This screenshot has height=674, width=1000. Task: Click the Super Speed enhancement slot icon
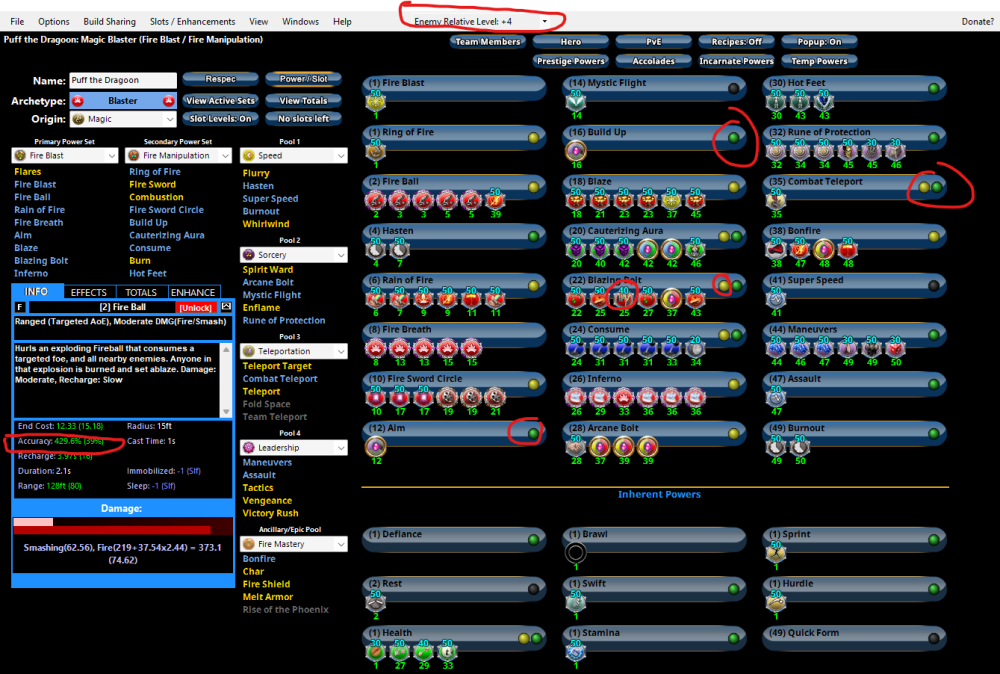coord(774,299)
